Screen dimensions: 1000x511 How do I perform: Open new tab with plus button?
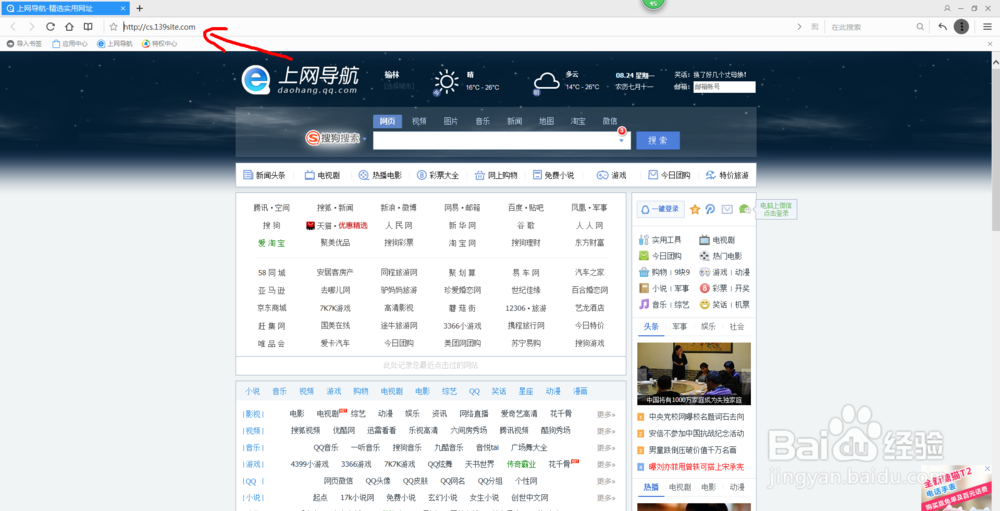tap(140, 8)
